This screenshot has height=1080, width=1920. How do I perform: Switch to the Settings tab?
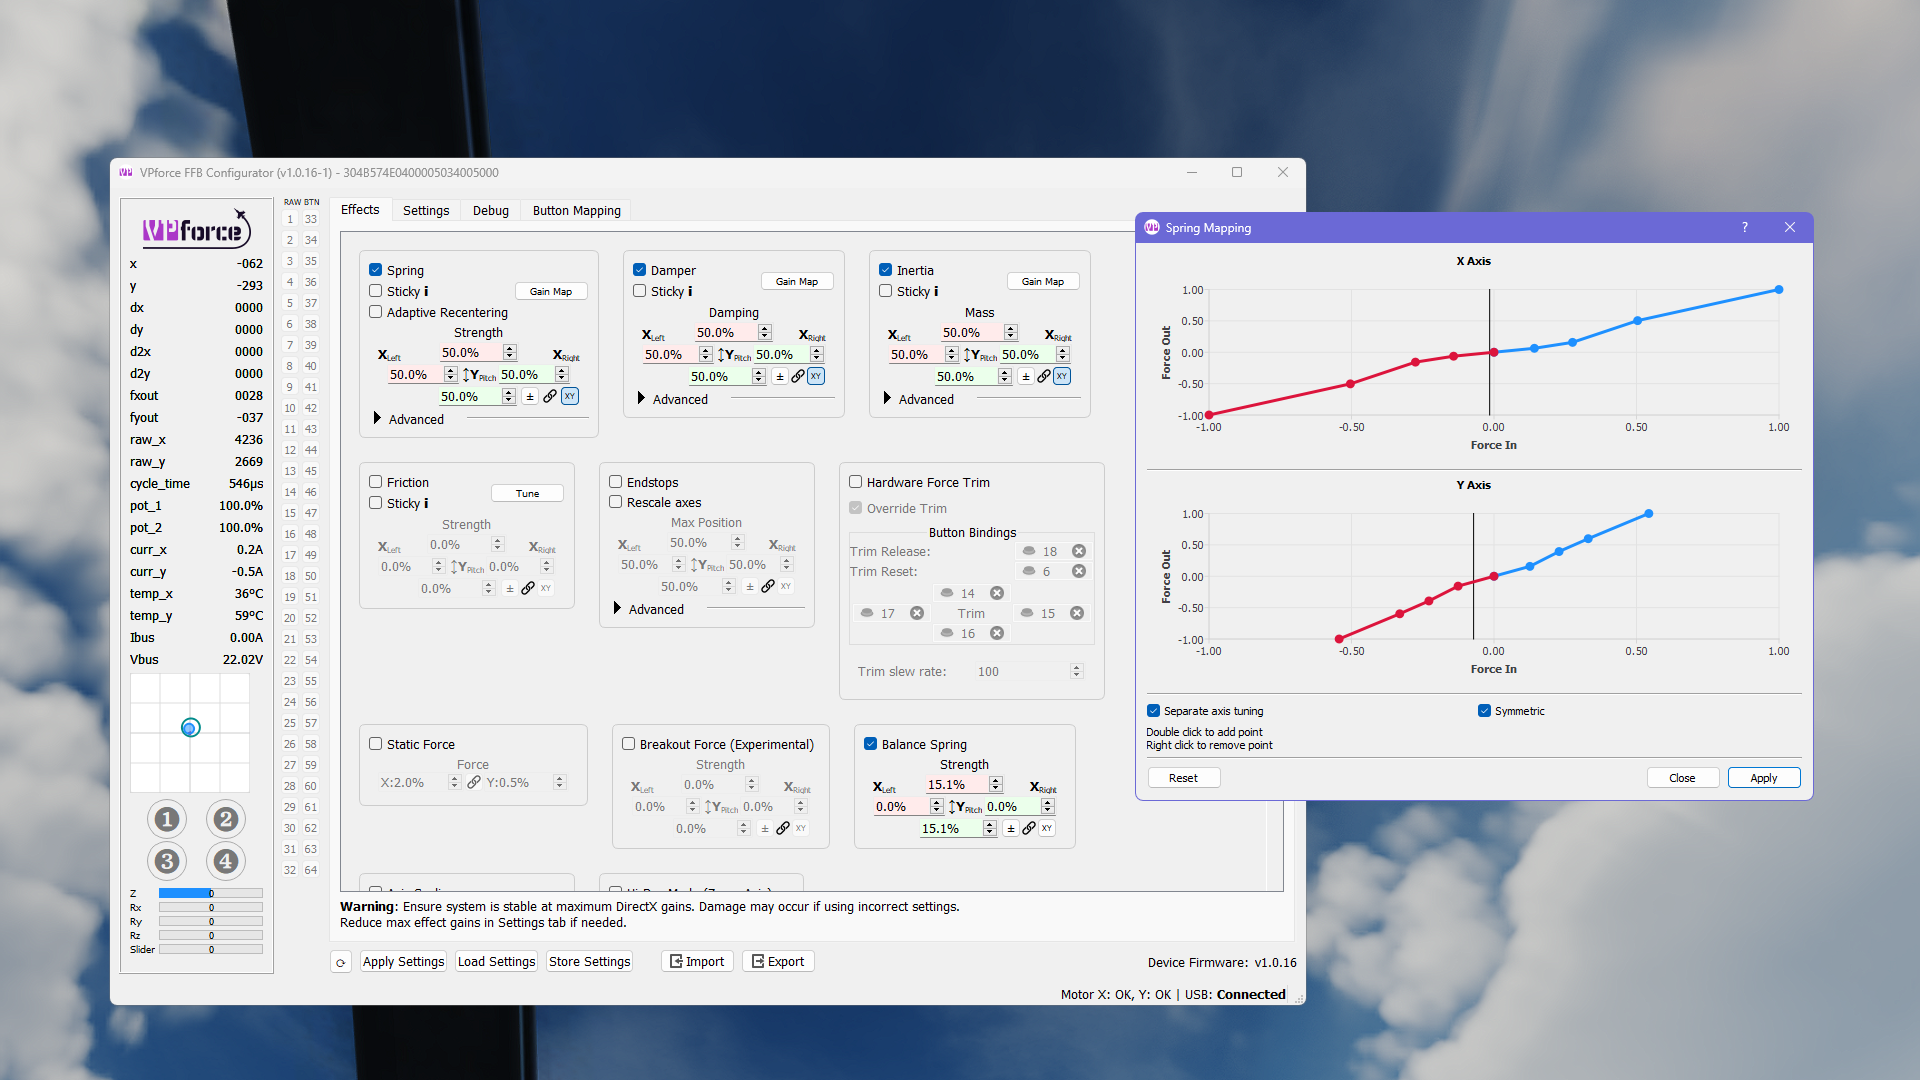[426, 210]
